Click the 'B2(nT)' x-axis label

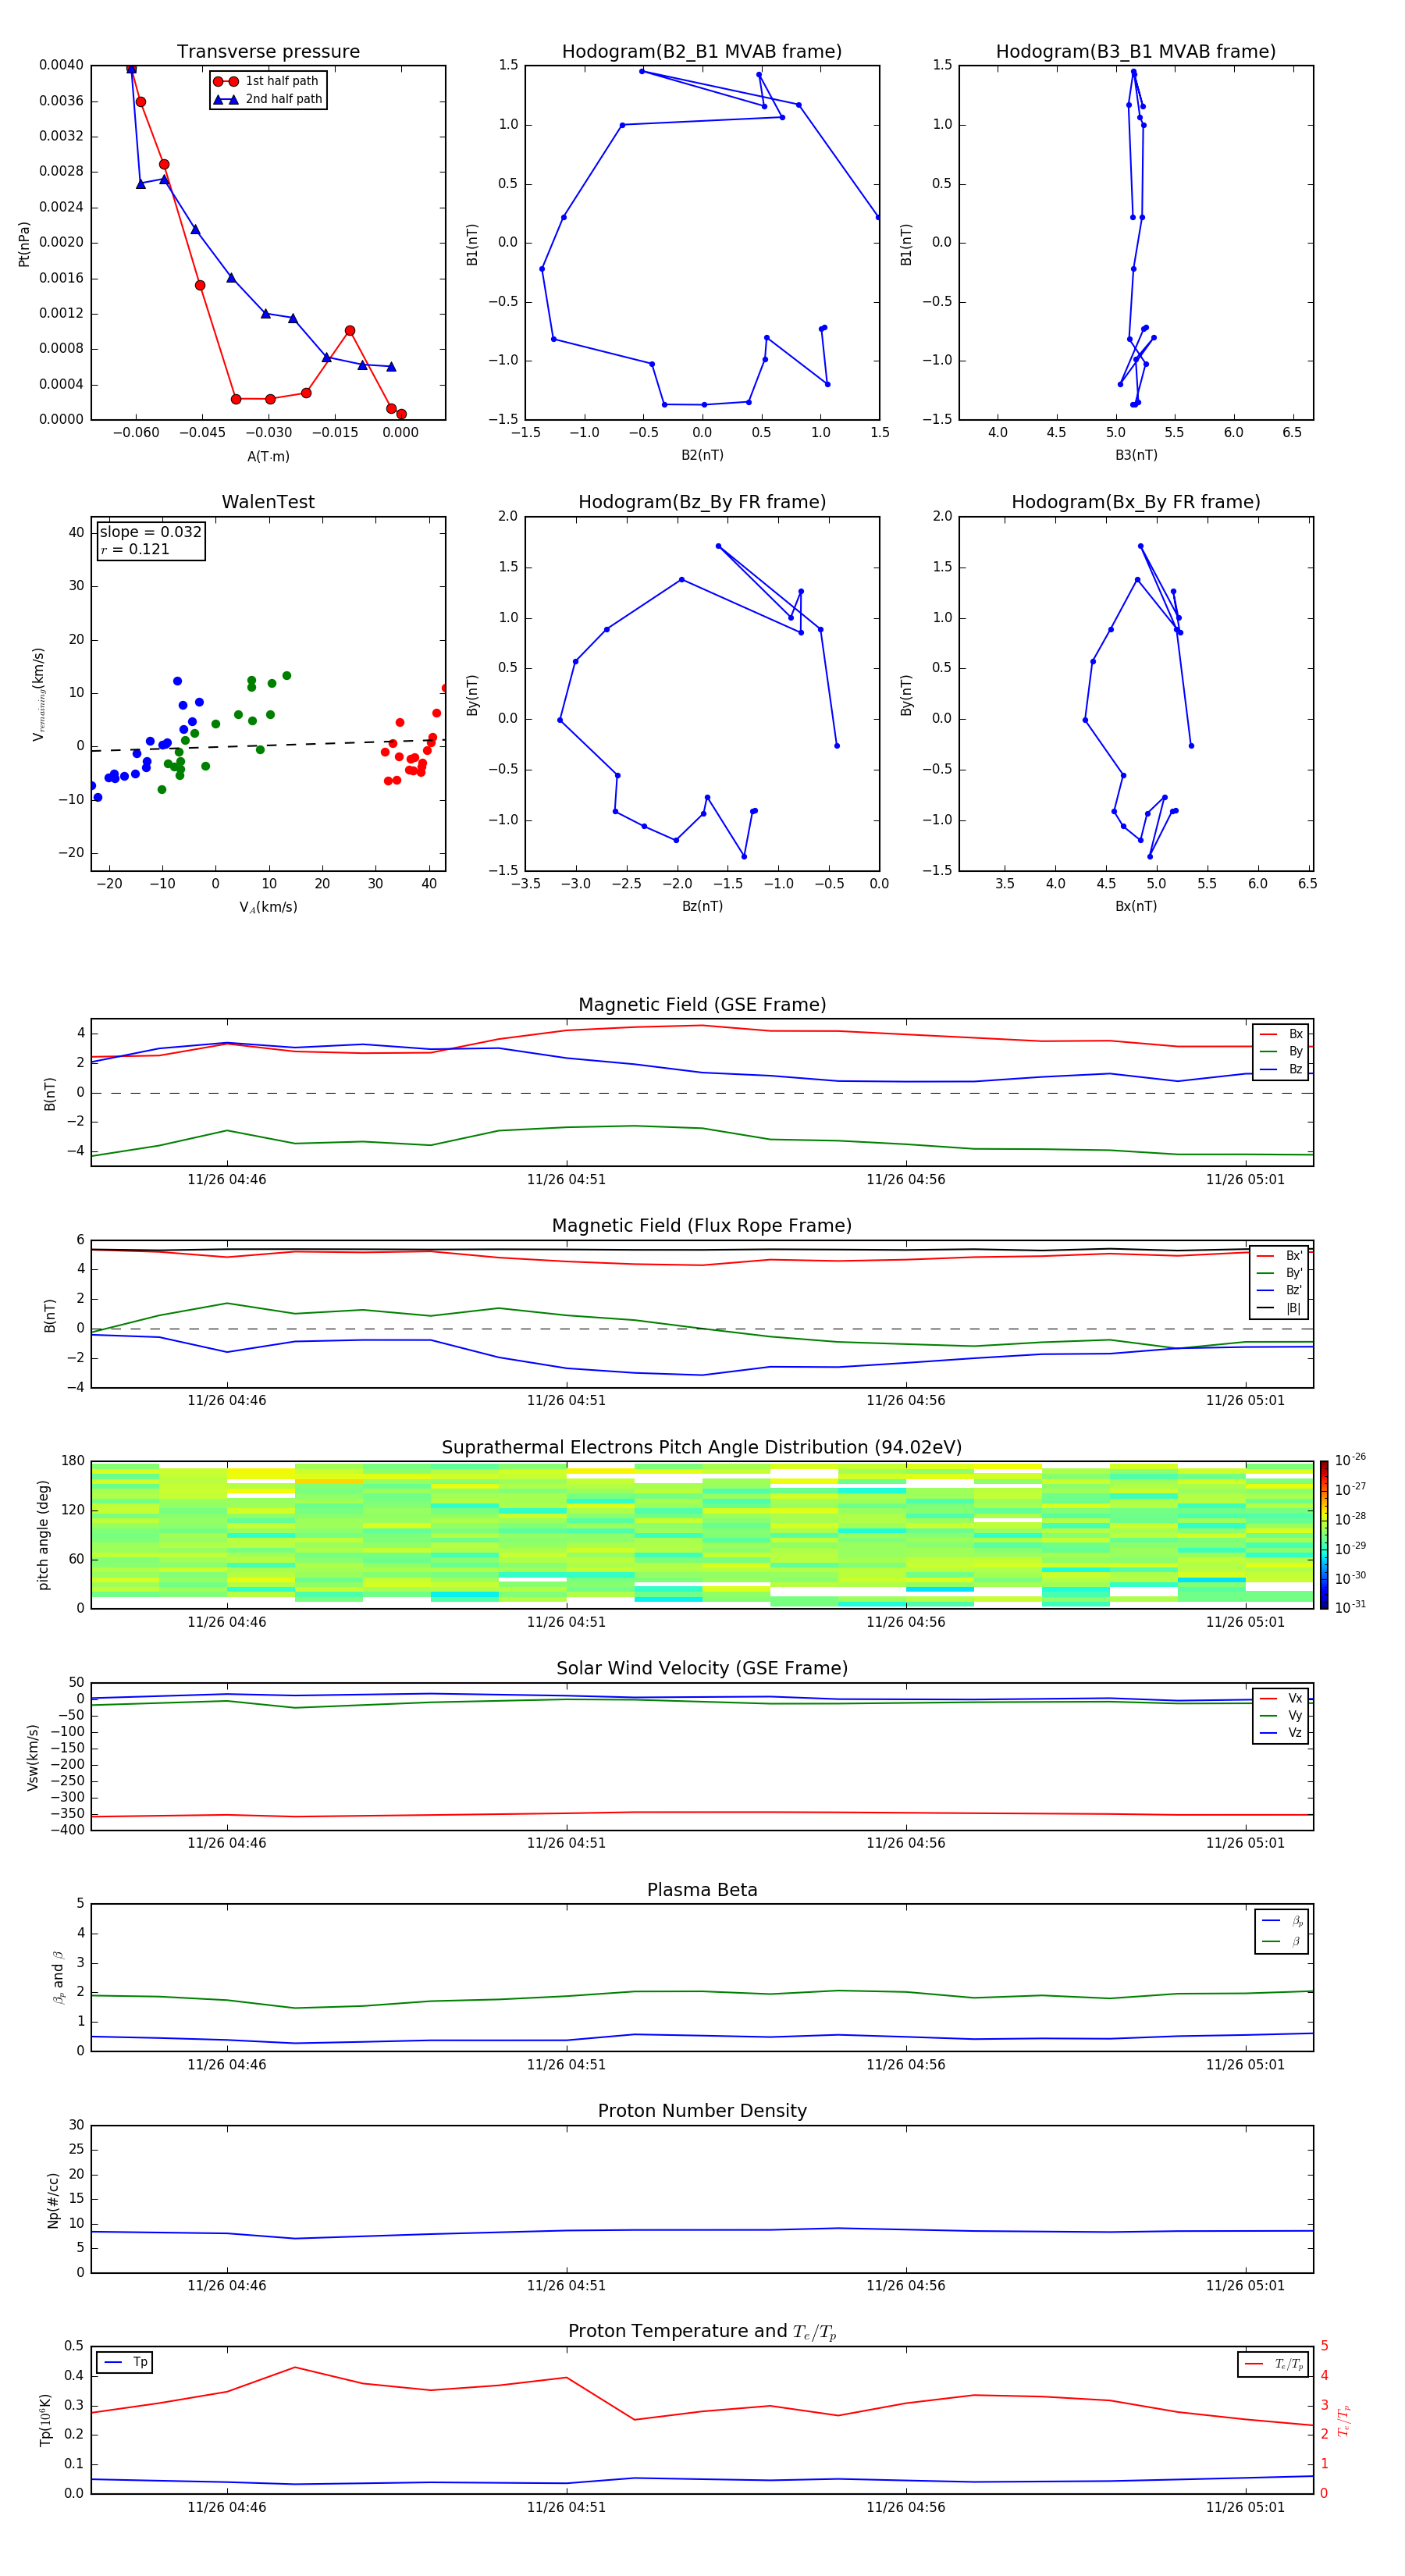[702, 455]
